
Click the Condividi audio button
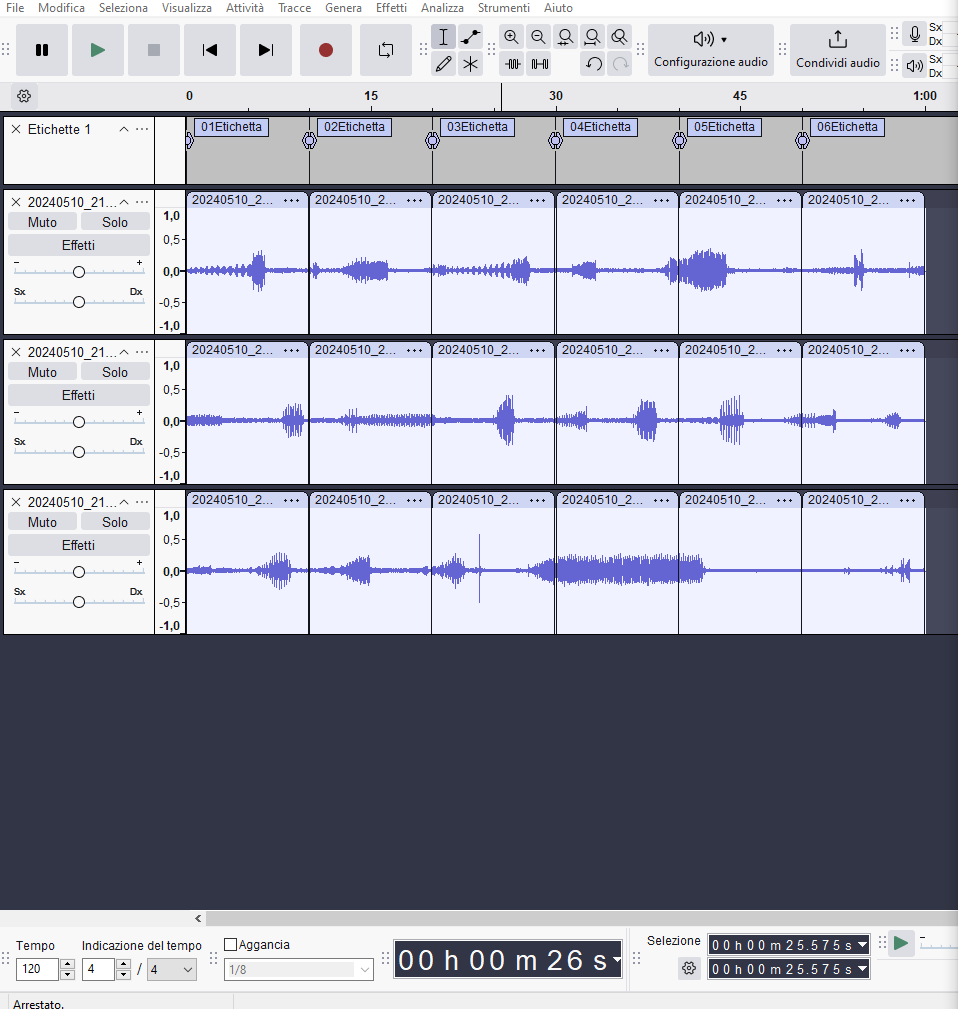click(x=838, y=50)
